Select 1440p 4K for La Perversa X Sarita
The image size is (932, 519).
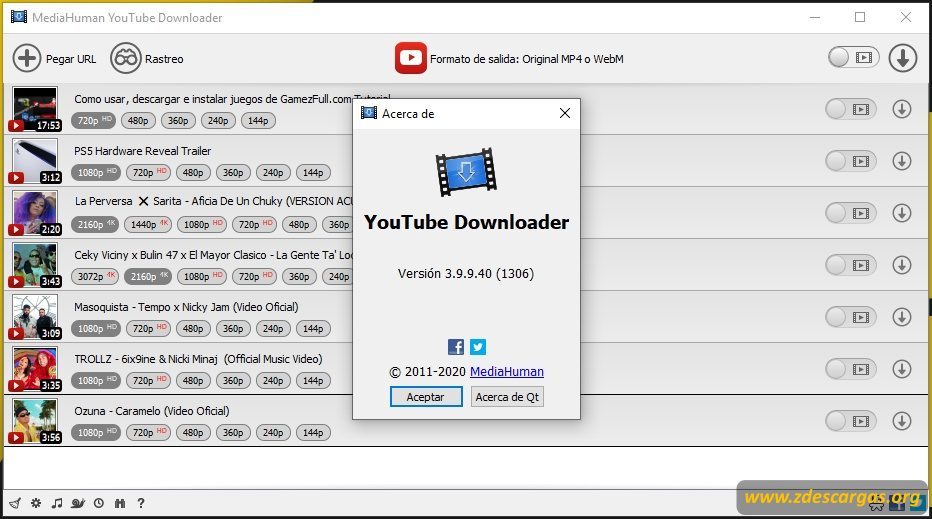coord(147,224)
